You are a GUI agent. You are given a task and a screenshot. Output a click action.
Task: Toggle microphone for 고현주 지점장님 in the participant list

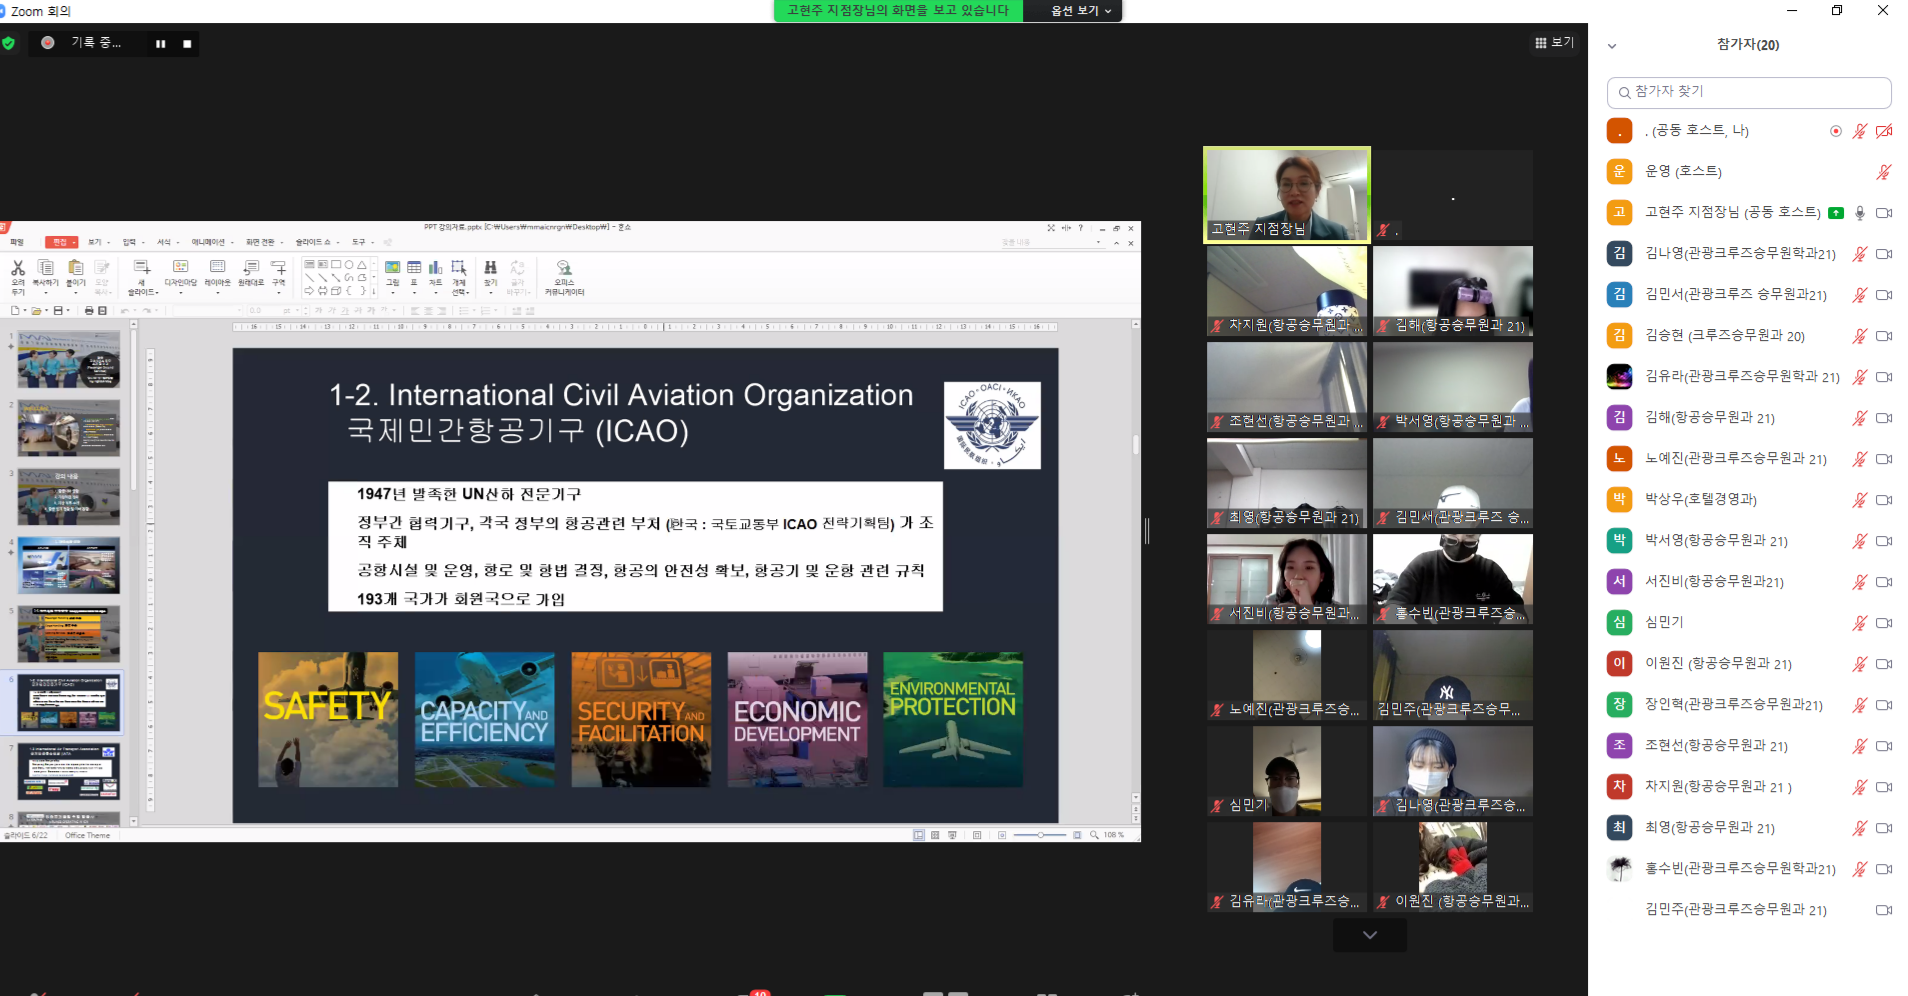tap(1860, 213)
